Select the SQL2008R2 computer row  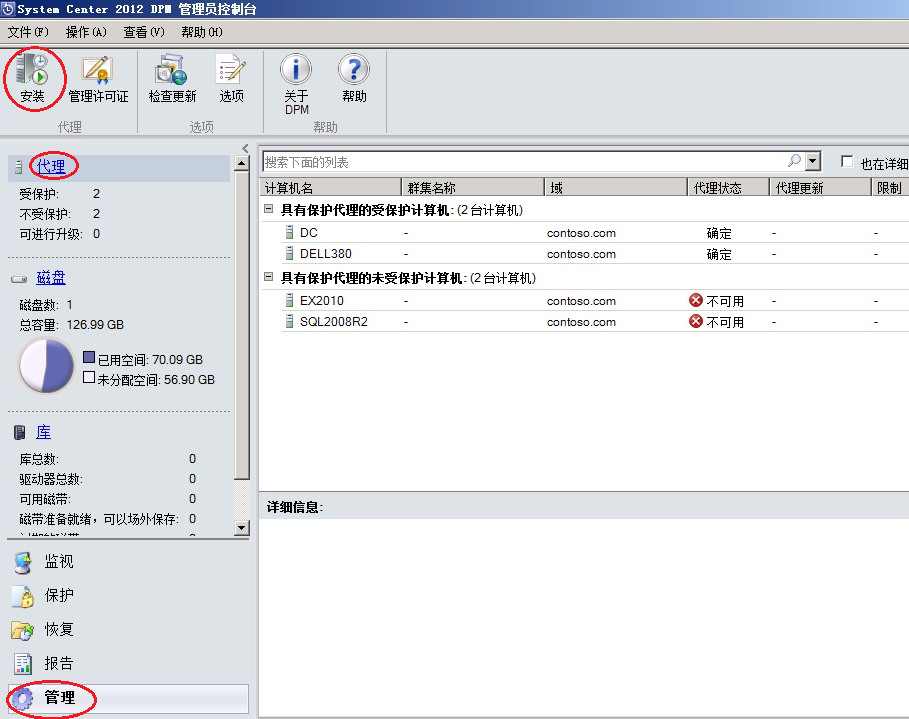coord(595,321)
